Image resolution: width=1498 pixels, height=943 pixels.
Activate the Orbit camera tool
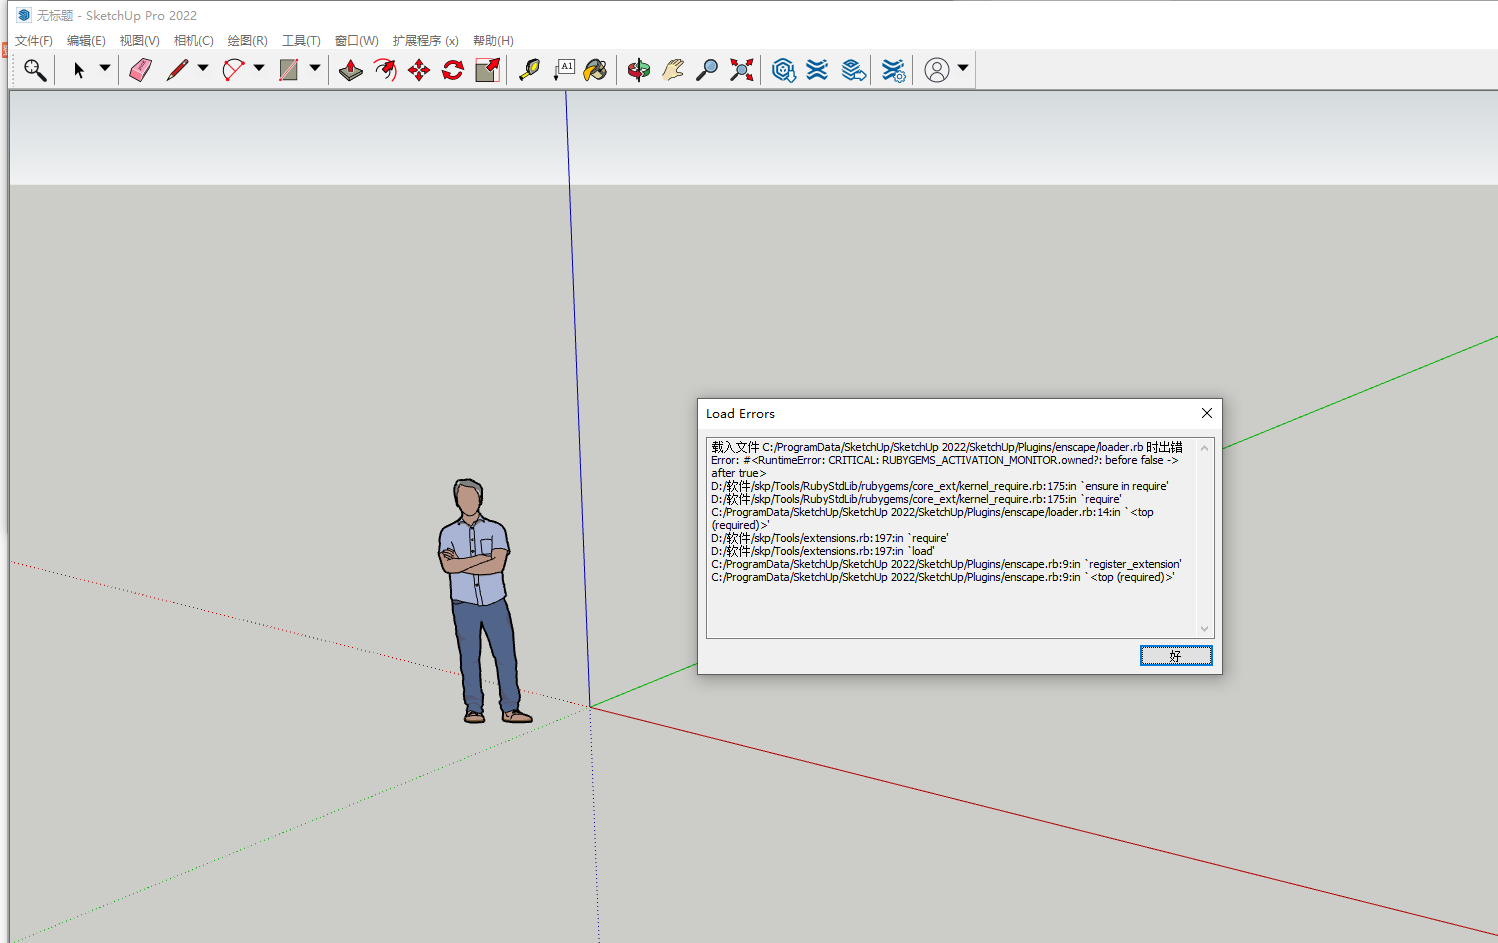[638, 70]
